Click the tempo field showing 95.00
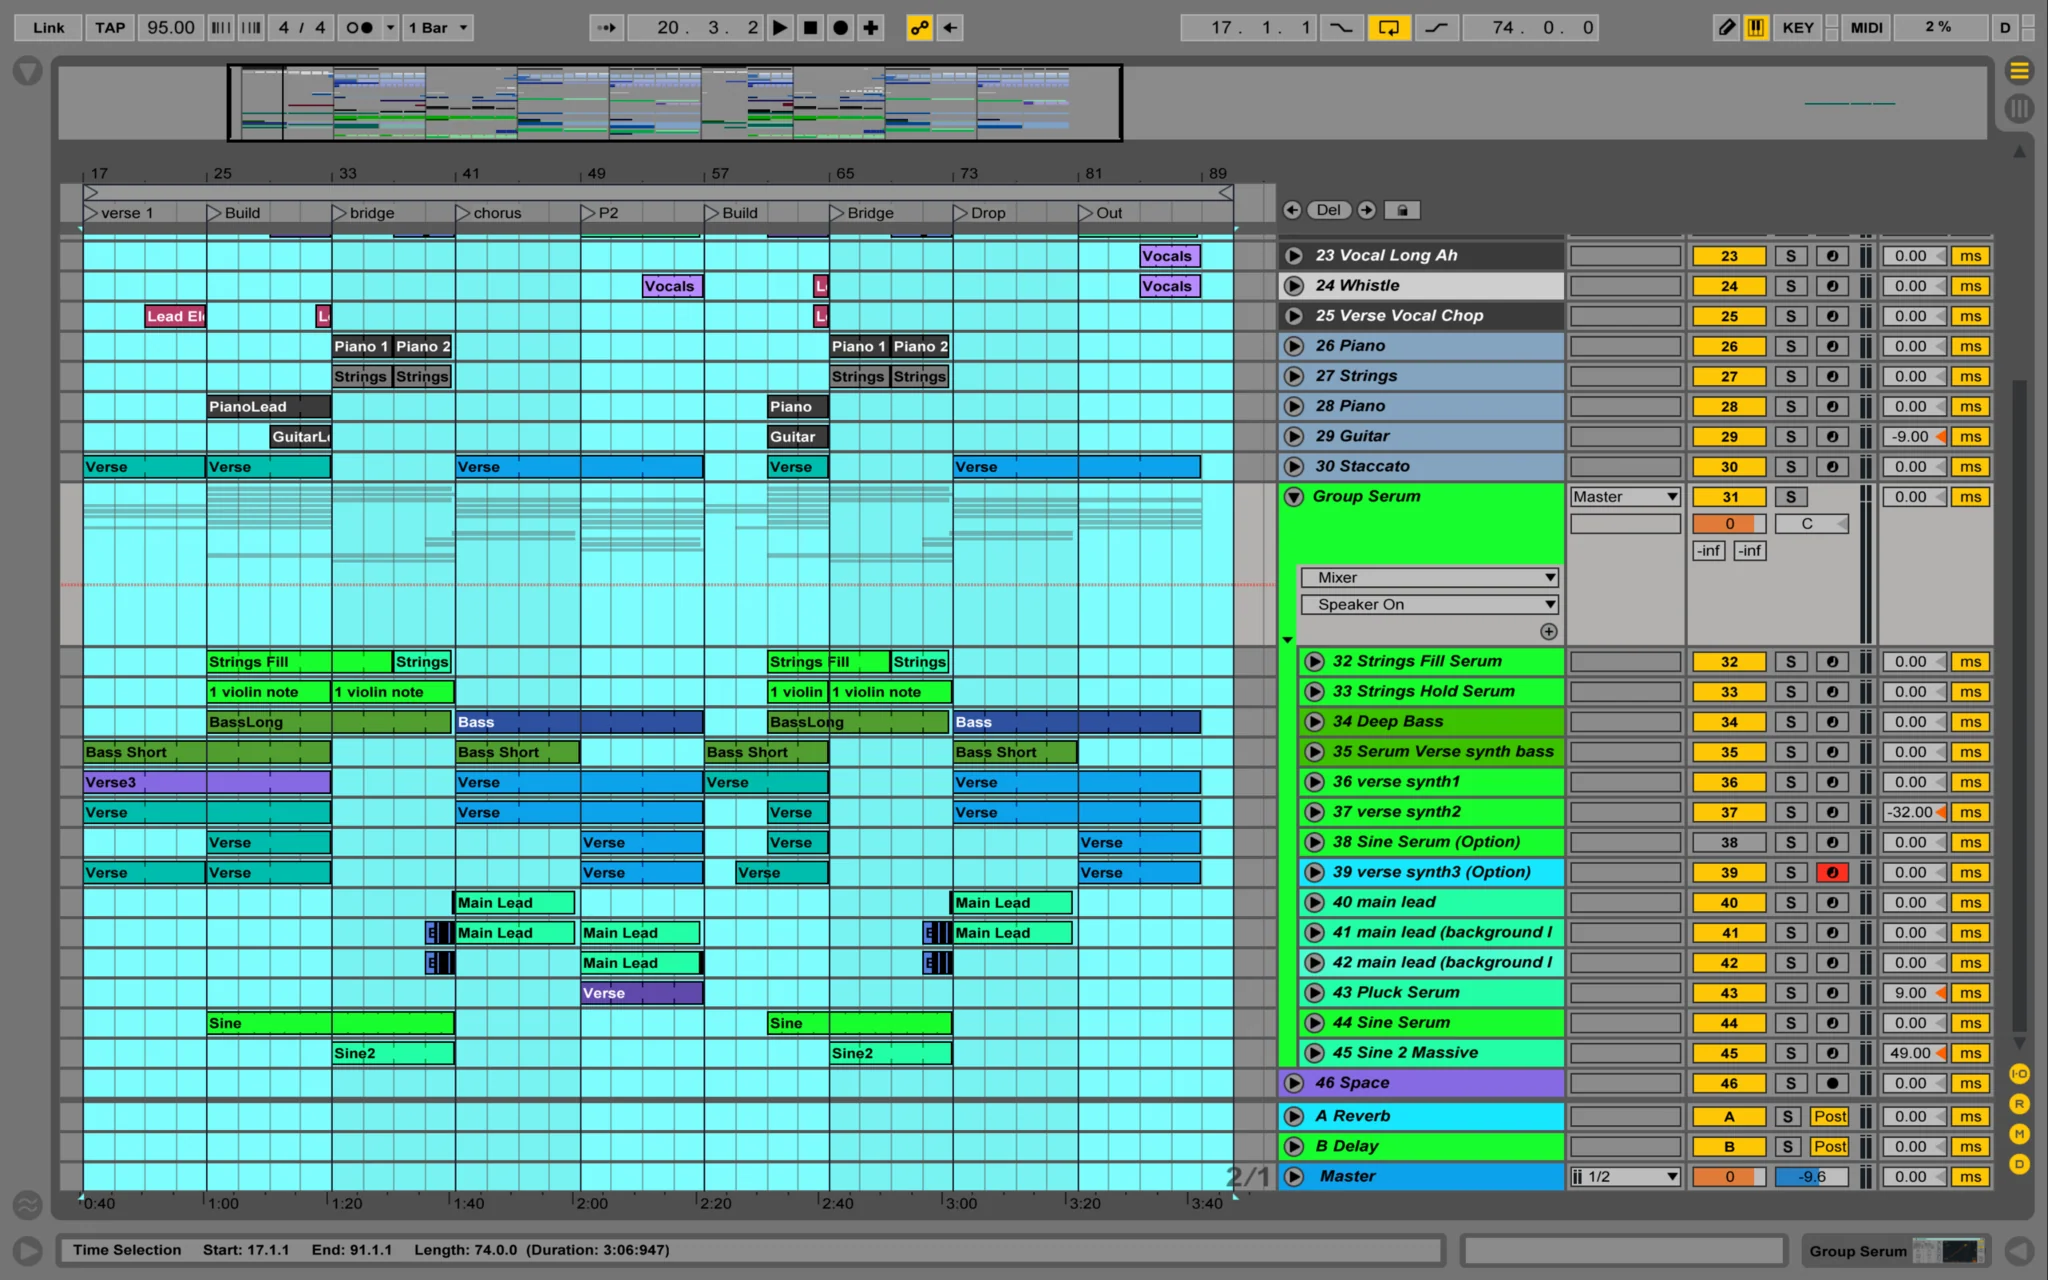Screen dimensions: 2048x1280 pyautogui.click(x=171, y=28)
